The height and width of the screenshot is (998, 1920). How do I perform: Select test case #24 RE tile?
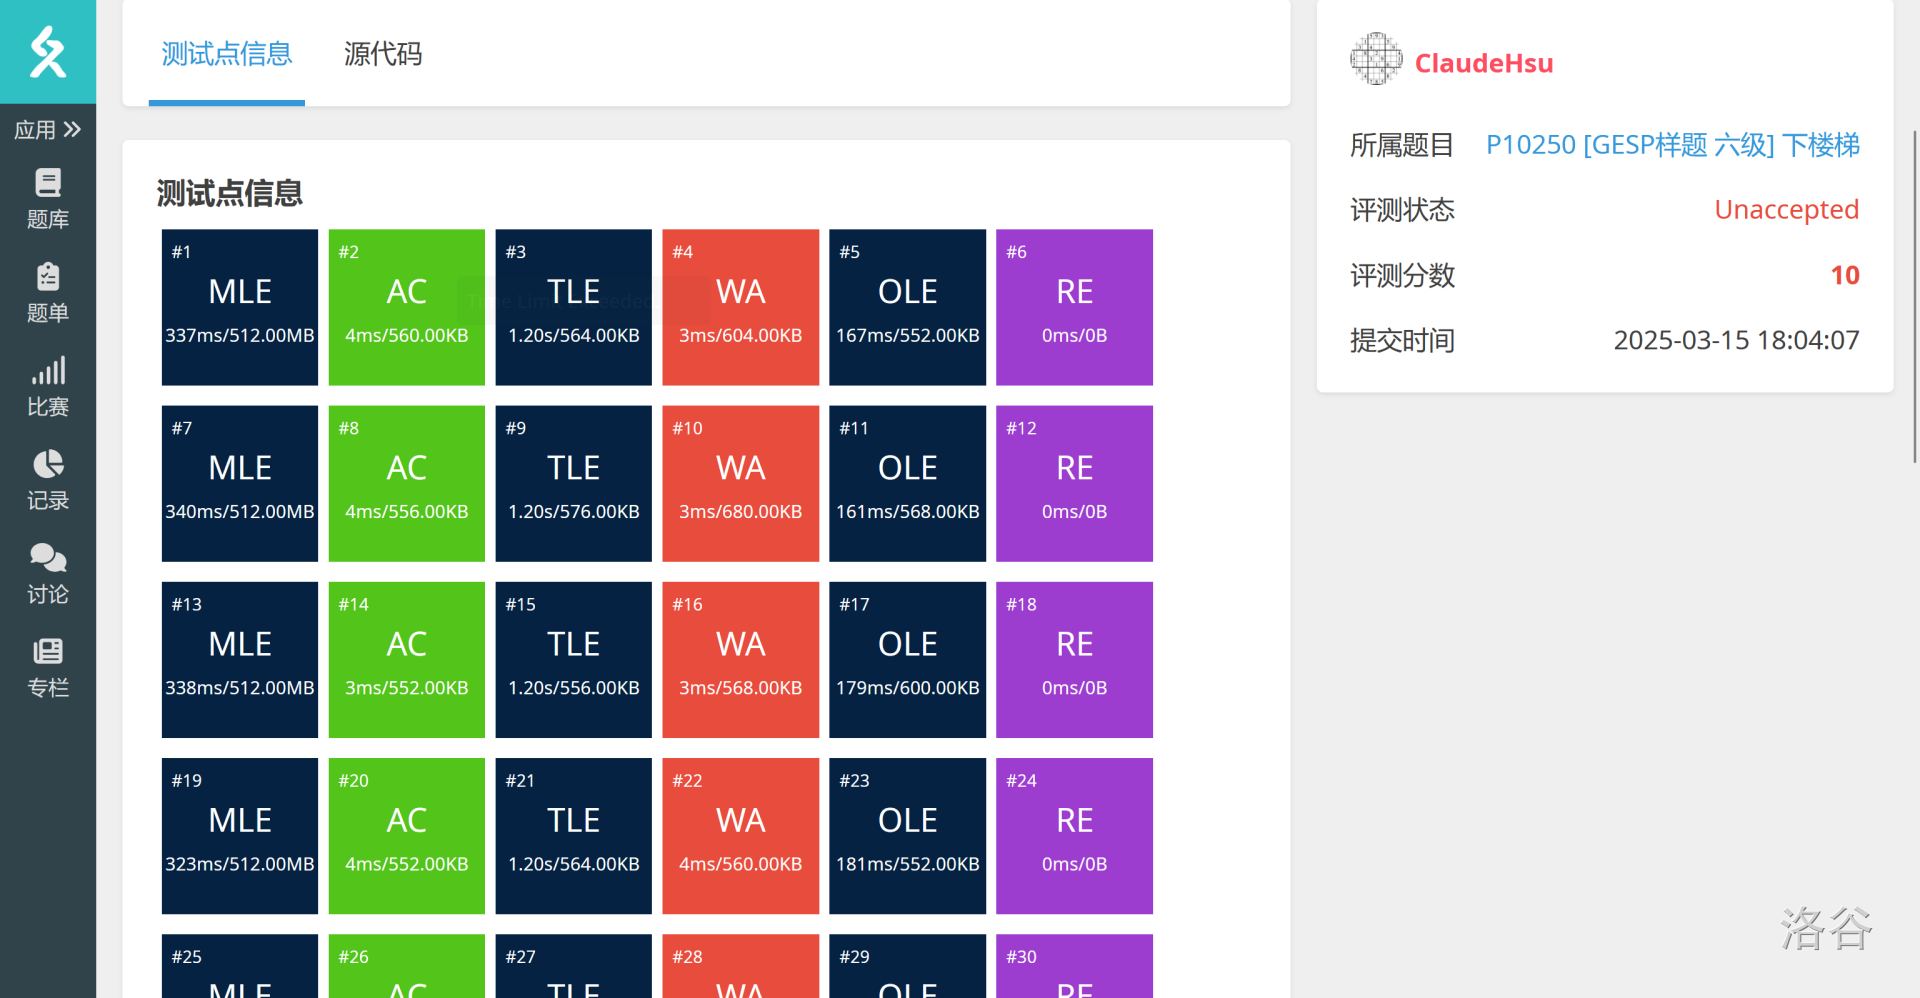tap(1075, 836)
